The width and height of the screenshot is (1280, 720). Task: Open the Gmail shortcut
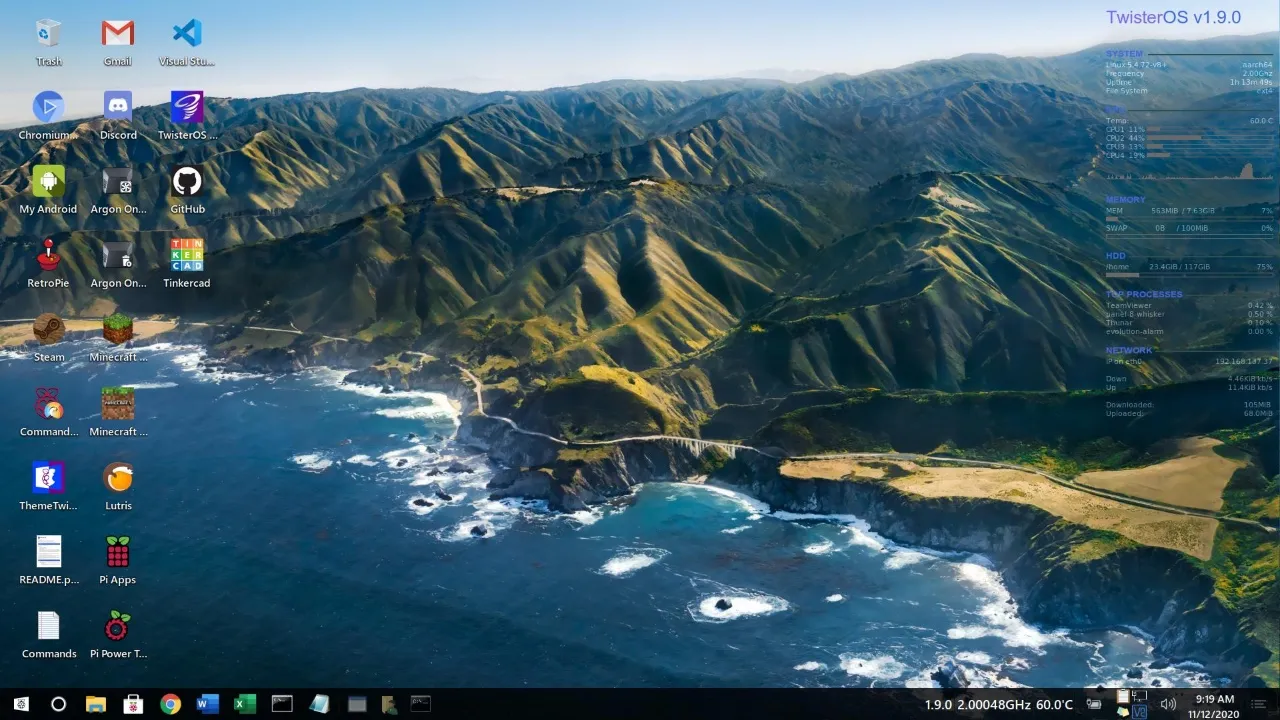[x=117, y=33]
